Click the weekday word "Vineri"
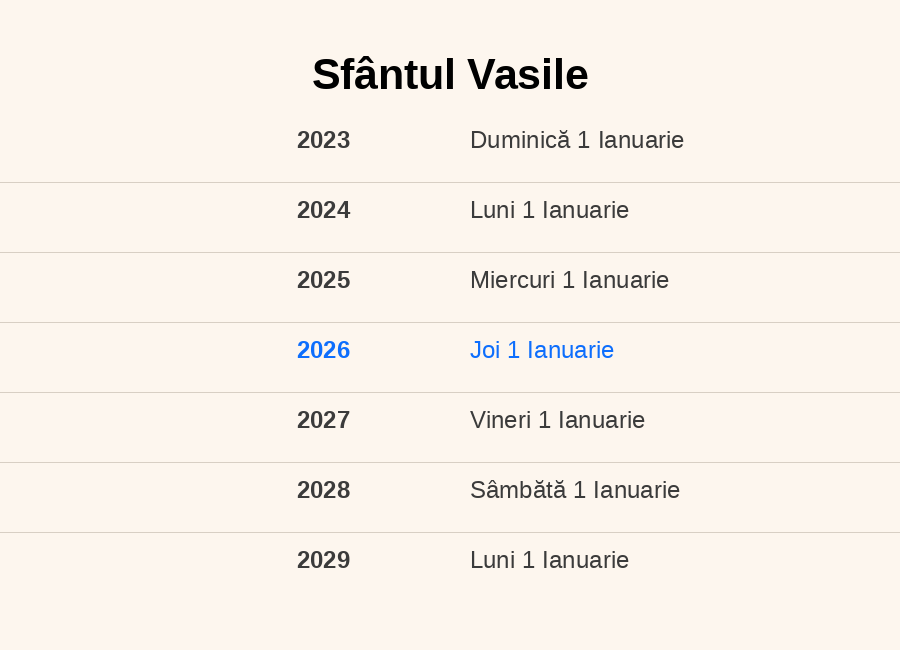Screen dimensions: 900x650 pos(500,420)
